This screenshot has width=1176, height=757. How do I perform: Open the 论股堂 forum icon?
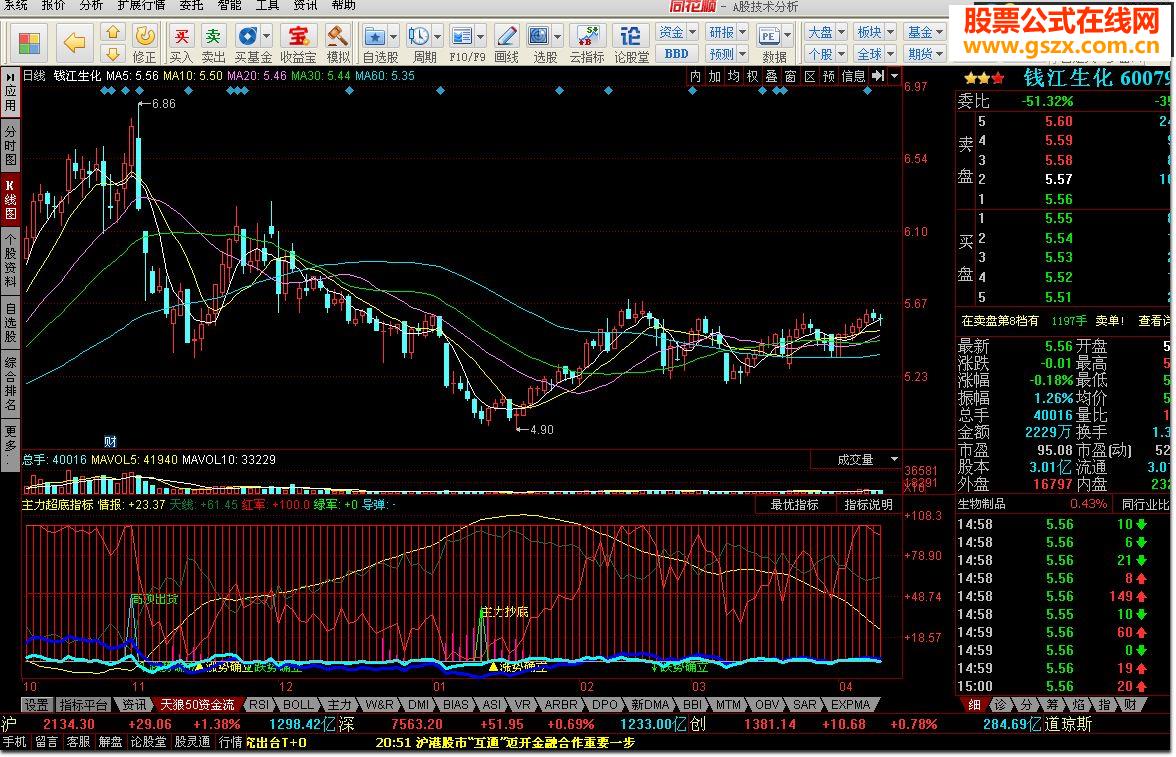(632, 44)
